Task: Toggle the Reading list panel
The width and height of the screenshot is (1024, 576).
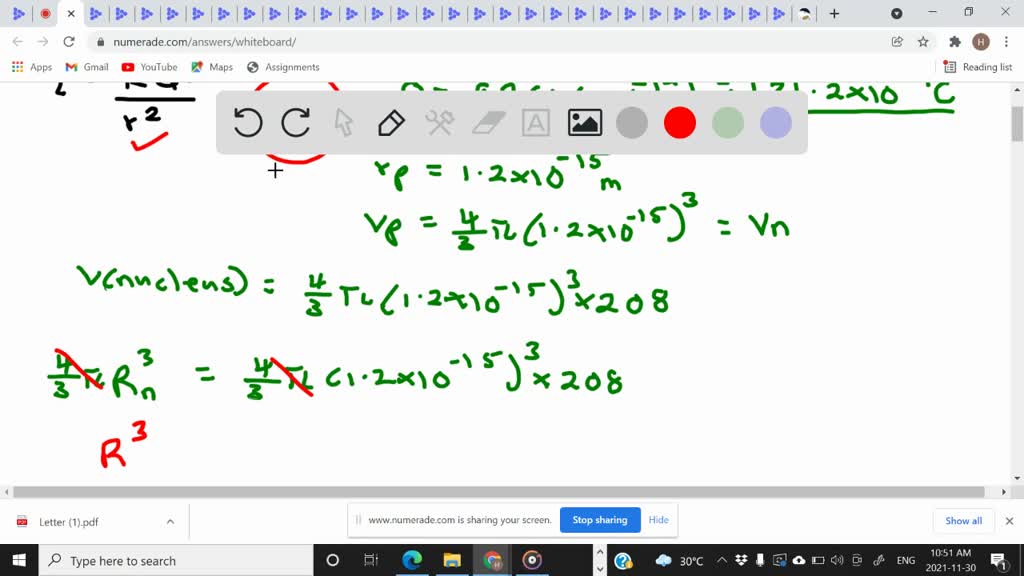Action: pos(976,67)
